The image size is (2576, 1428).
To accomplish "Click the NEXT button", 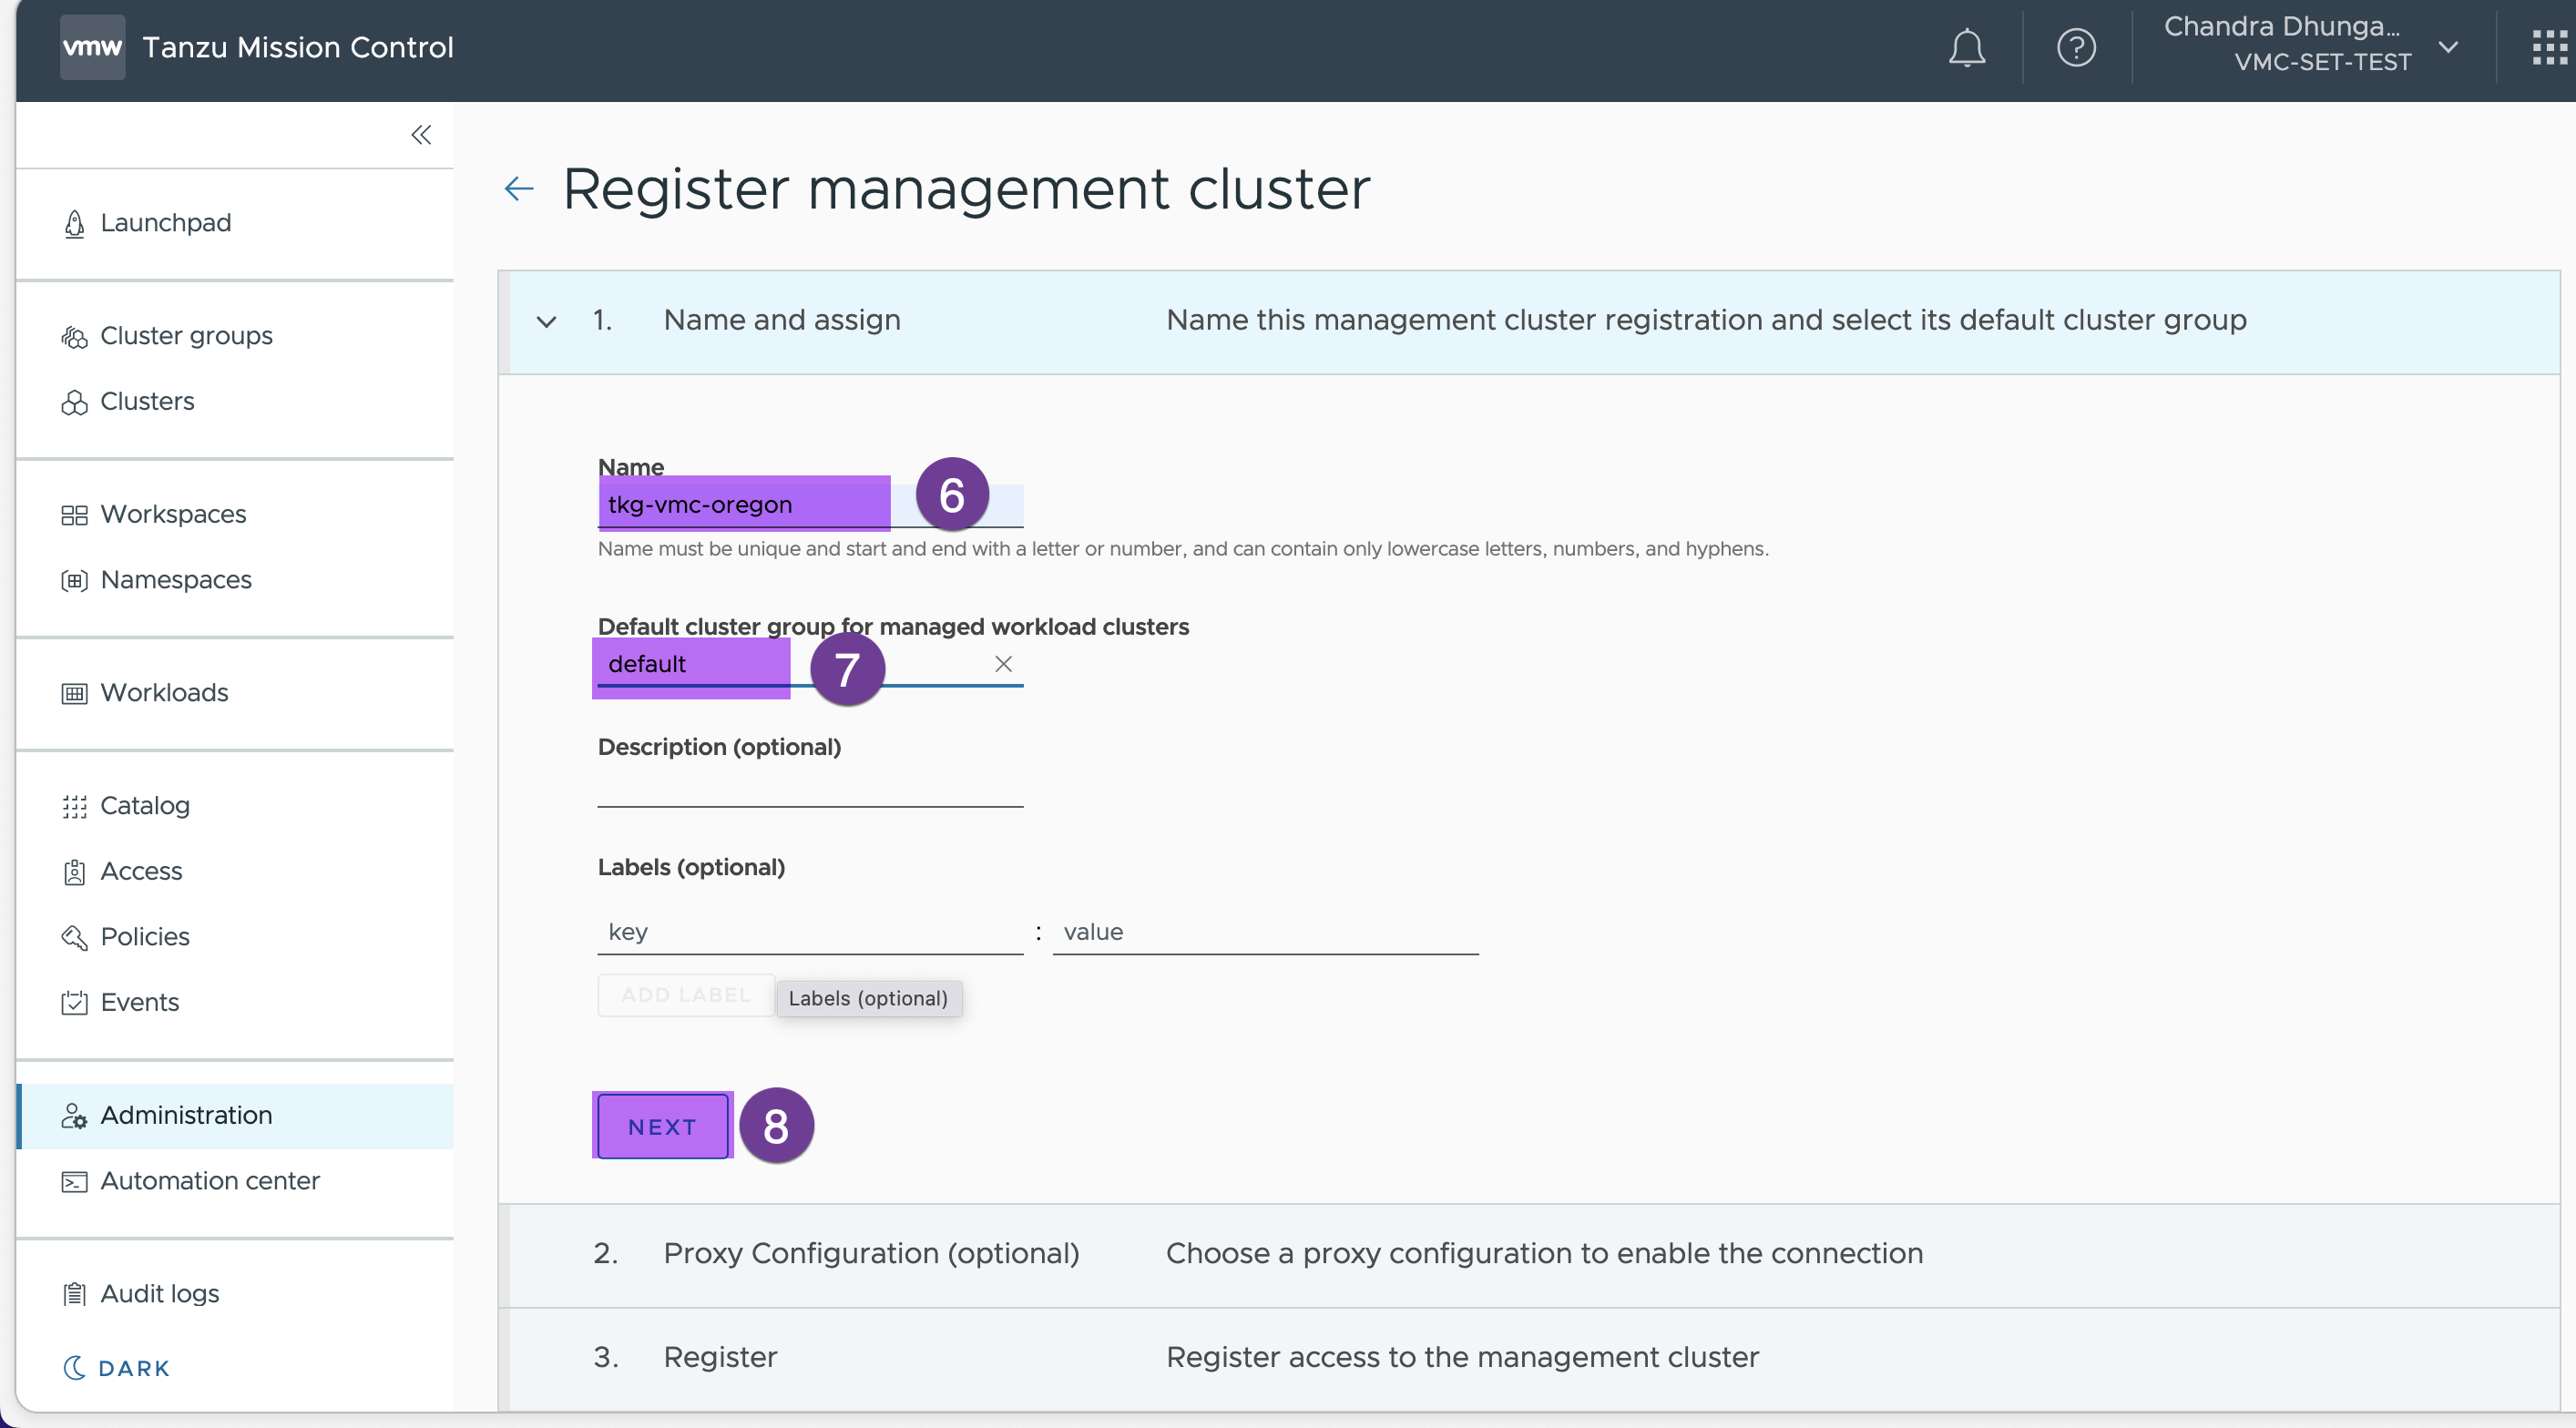I will click(x=662, y=1127).
